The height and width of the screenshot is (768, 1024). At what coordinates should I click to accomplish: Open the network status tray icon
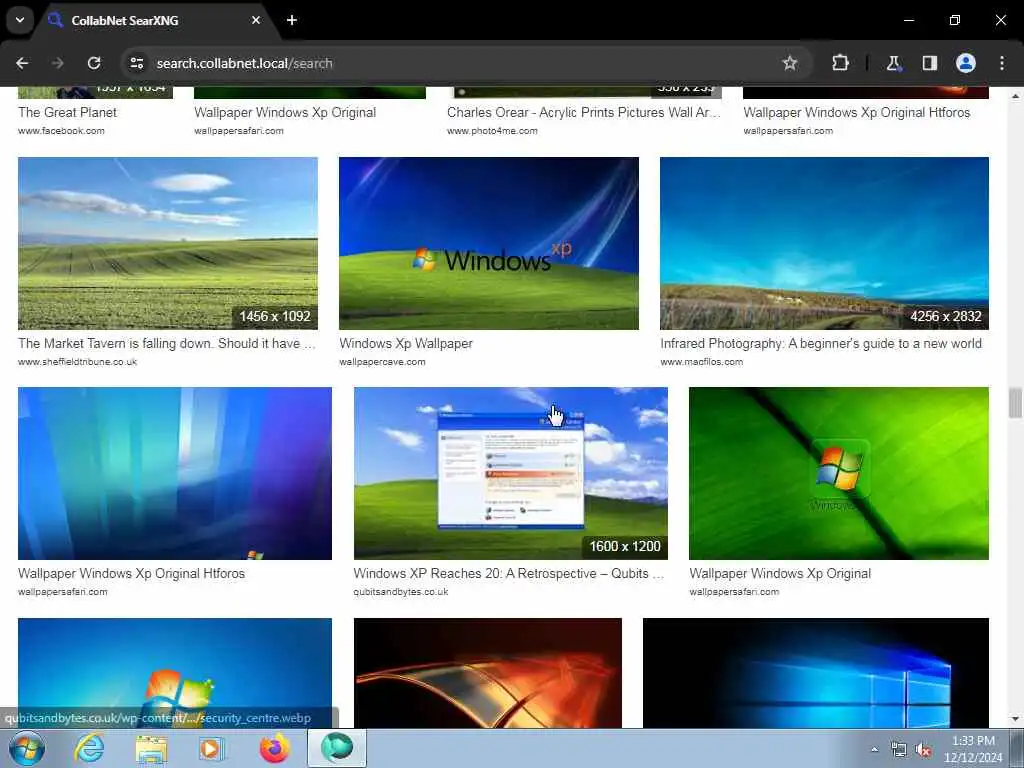click(899, 750)
